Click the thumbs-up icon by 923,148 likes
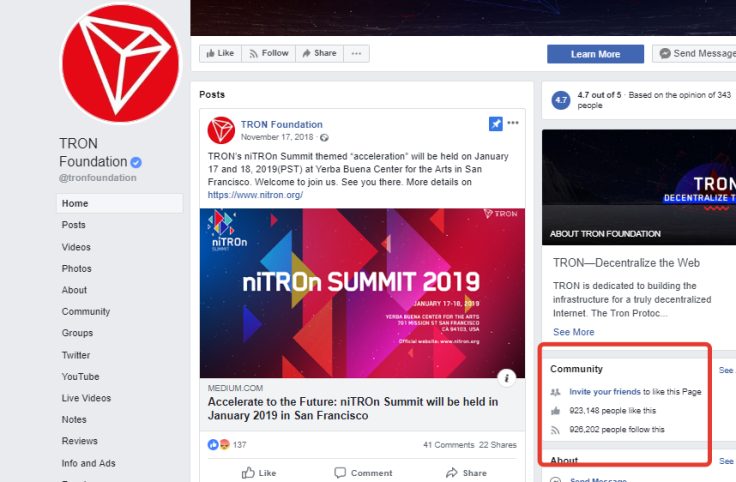 point(555,411)
